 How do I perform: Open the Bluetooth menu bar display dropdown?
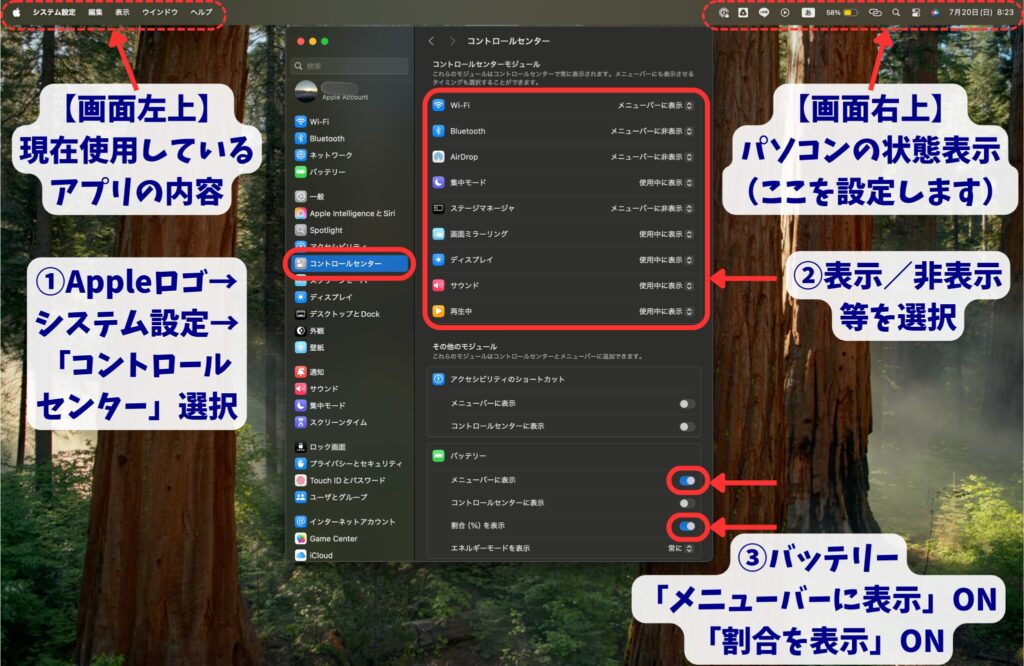pyautogui.click(x=651, y=131)
